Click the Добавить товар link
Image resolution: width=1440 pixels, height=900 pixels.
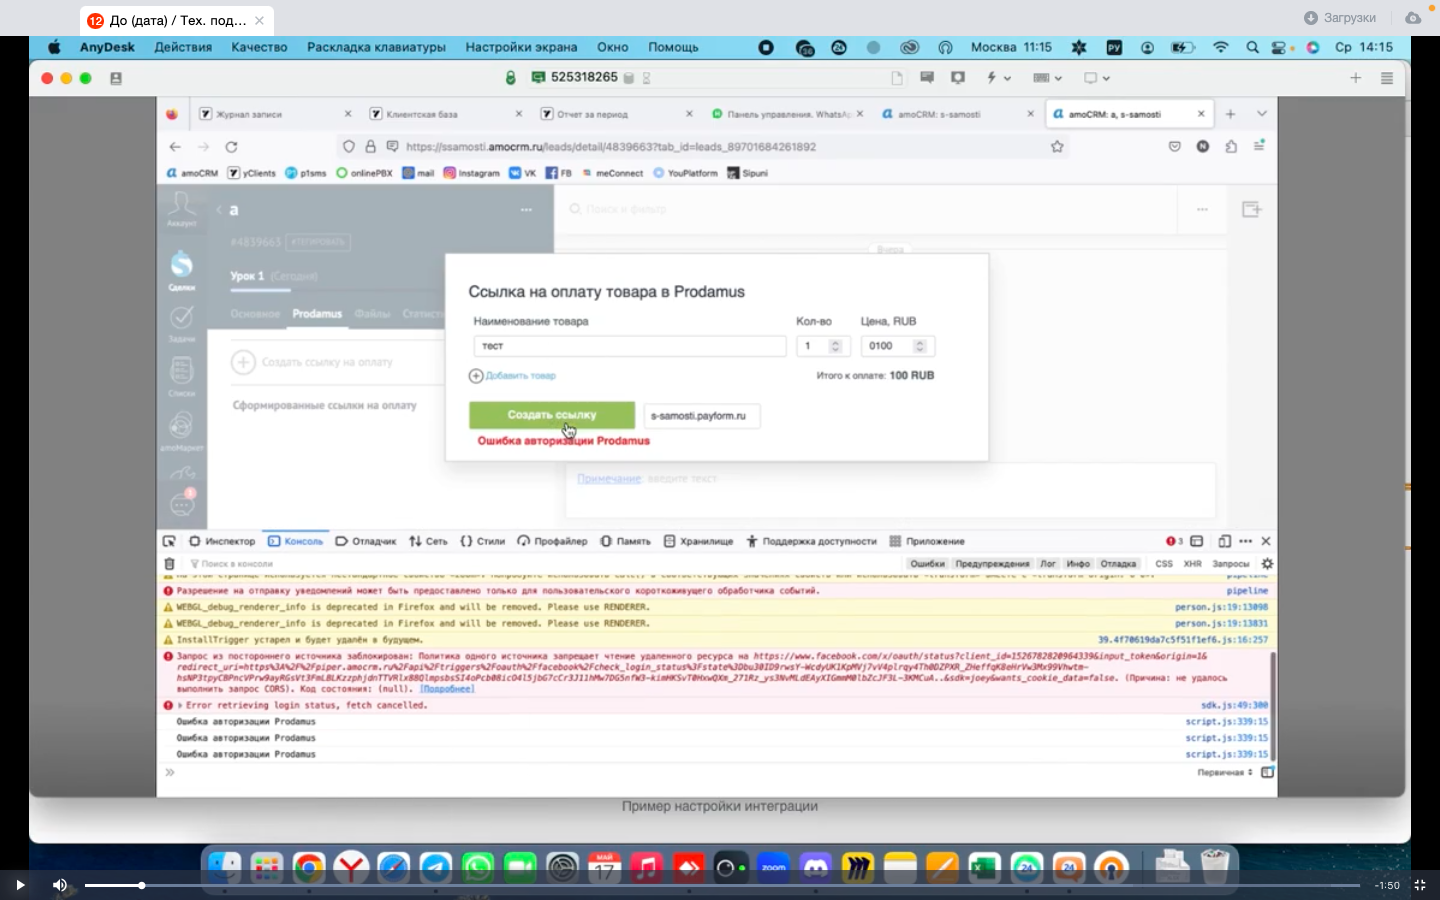pyautogui.click(x=512, y=376)
